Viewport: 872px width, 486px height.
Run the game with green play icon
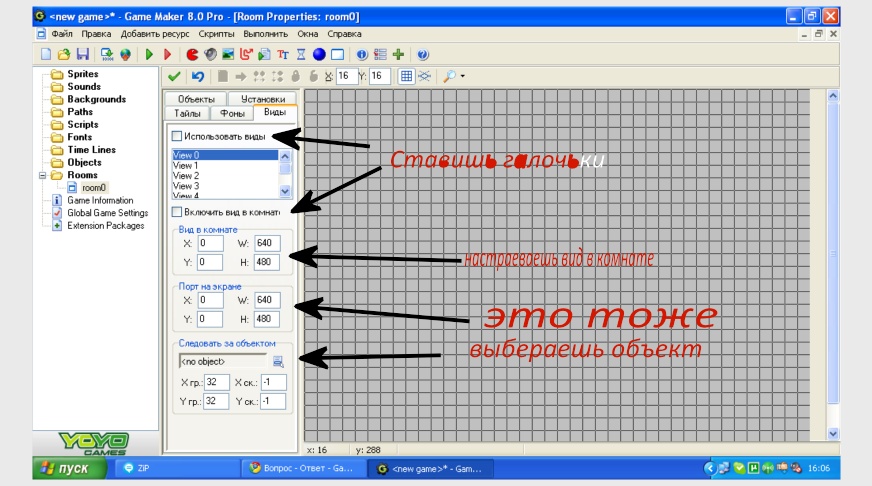point(149,54)
